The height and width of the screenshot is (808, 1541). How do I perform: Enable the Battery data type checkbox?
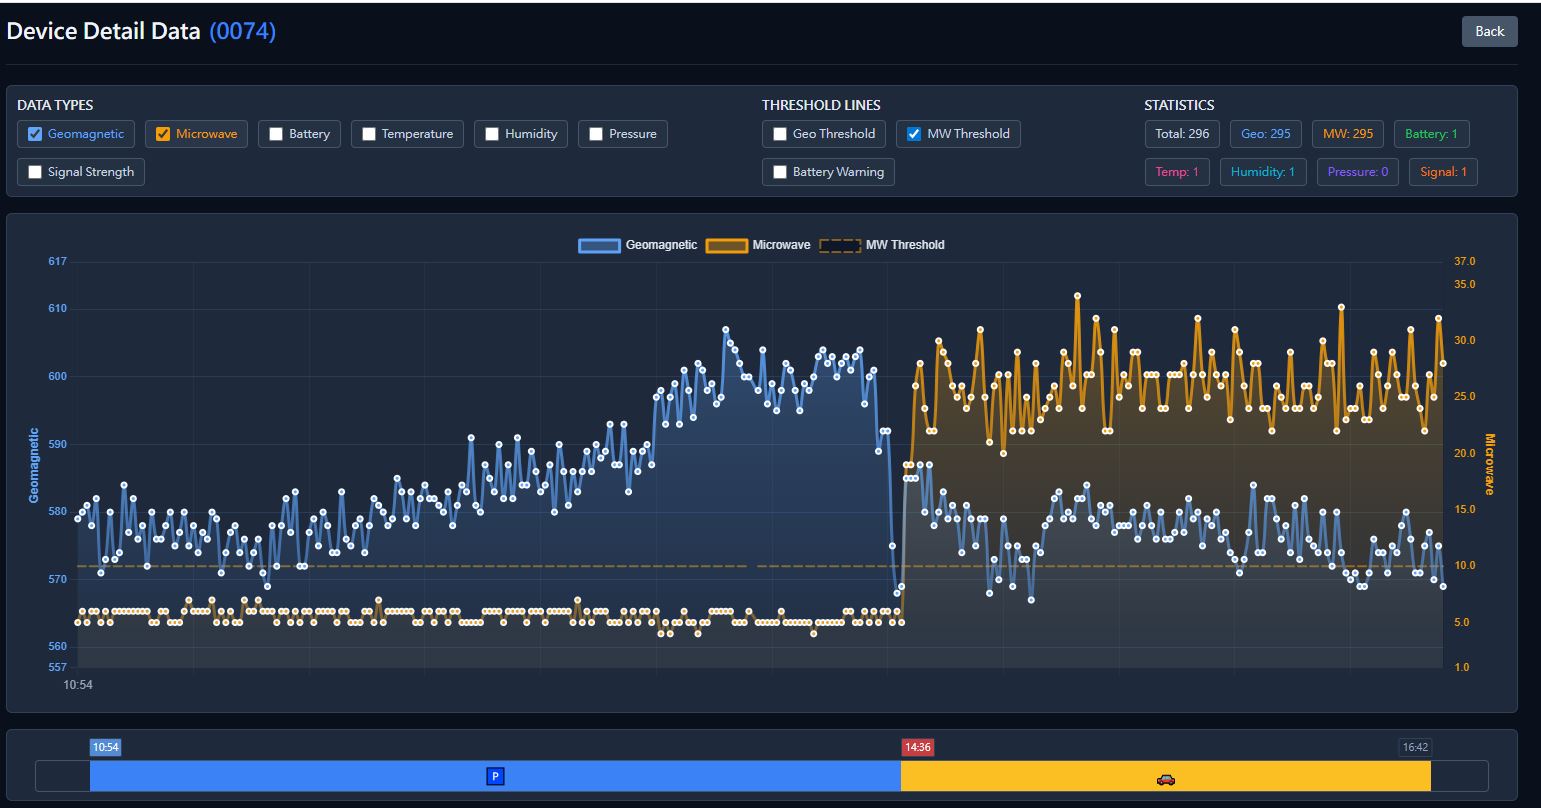[x=276, y=134]
